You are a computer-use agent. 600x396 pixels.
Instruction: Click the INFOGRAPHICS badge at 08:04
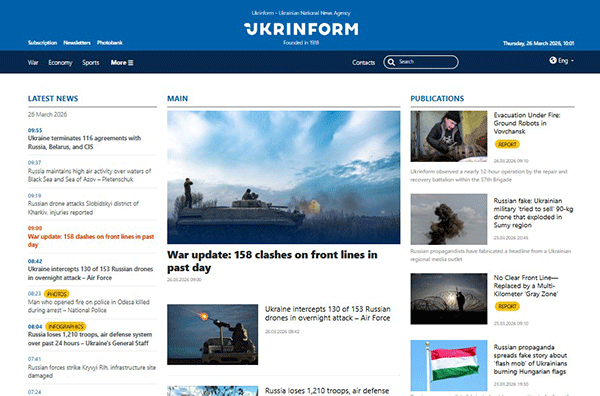point(66,326)
